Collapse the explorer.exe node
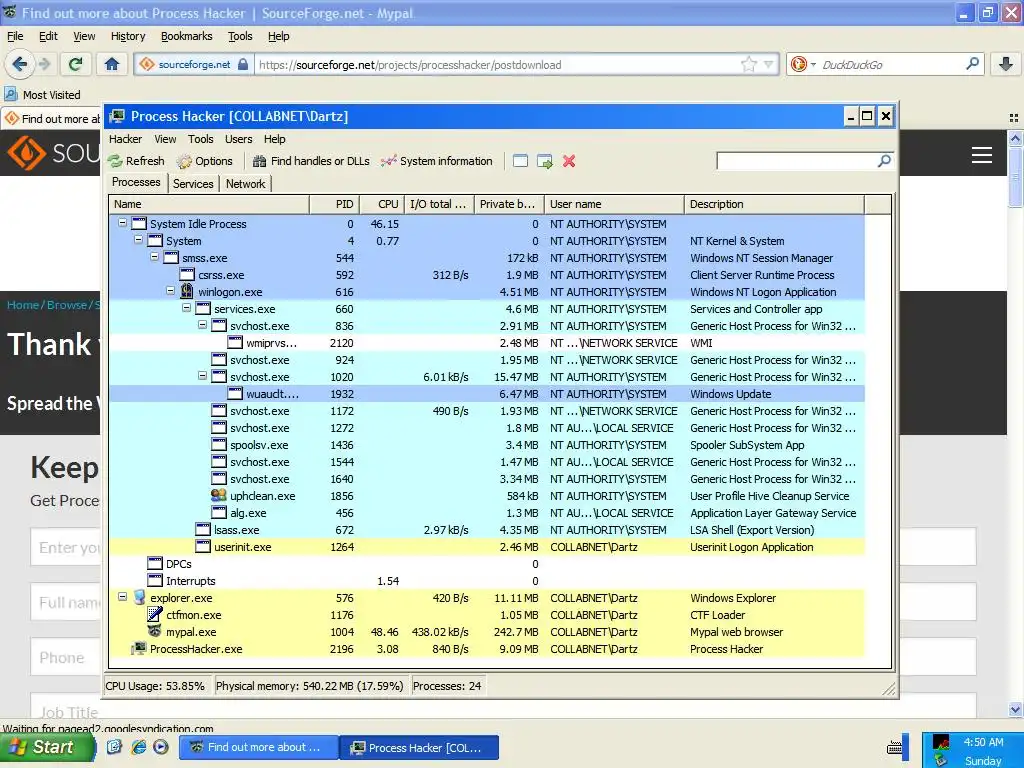The image size is (1024, 768). click(122, 597)
